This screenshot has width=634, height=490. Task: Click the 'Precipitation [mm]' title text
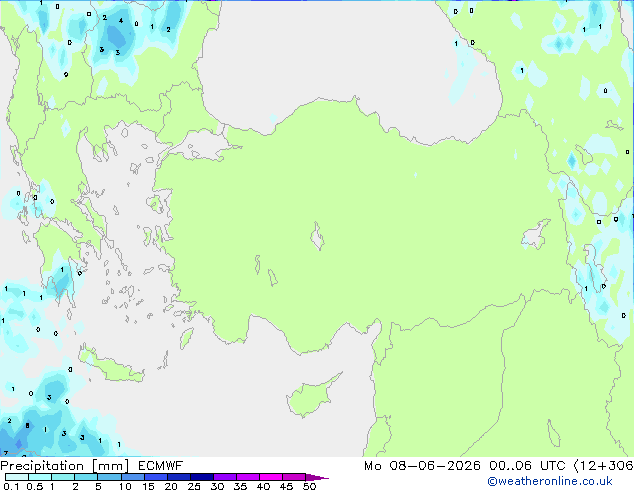coord(65,466)
